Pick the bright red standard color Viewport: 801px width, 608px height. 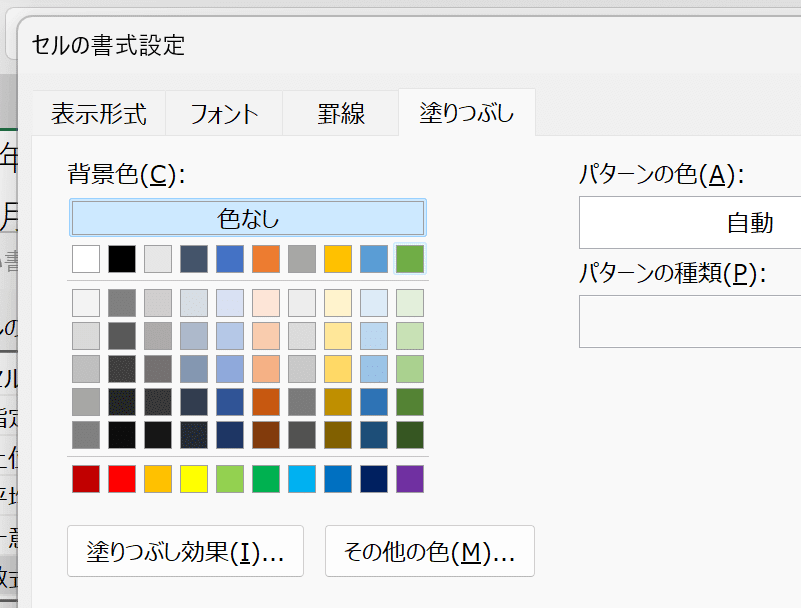coord(122,479)
